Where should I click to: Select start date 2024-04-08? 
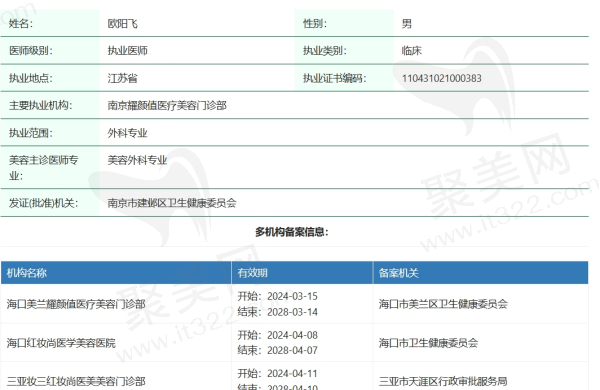point(292,335)
